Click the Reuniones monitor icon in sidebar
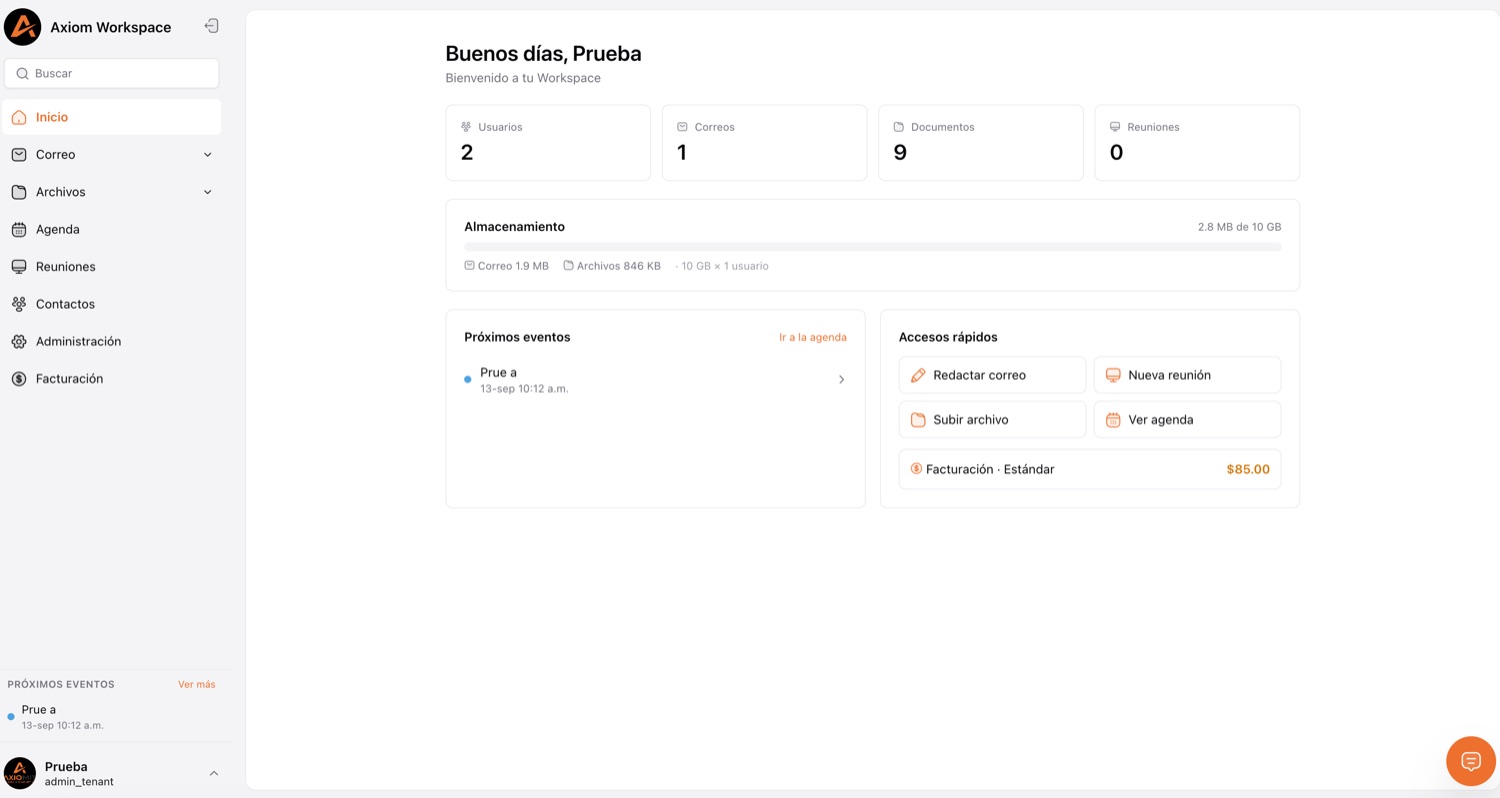 pos(19,267)
